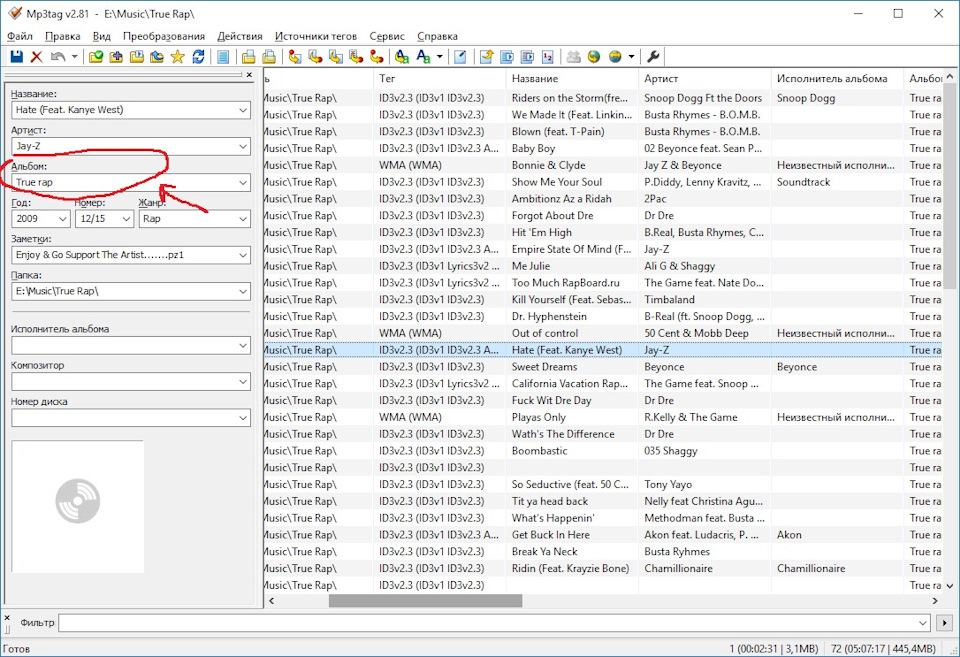Click the second printer-like playlist icon
Viewport: 960px width, 657px height.
tap(269, 57)
